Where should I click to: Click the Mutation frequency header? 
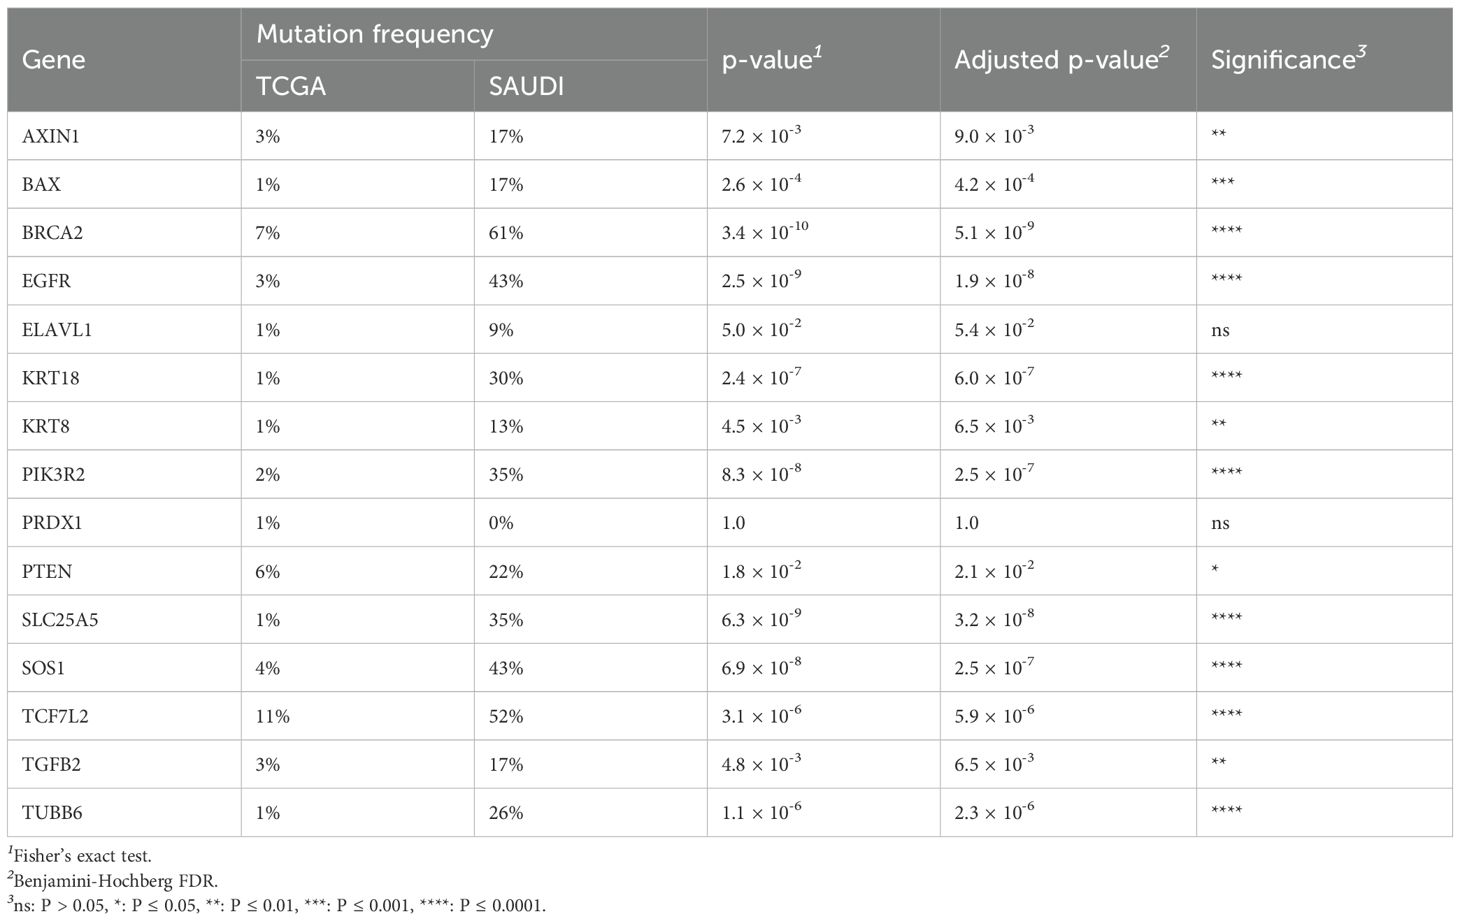(x=374, y=34)
